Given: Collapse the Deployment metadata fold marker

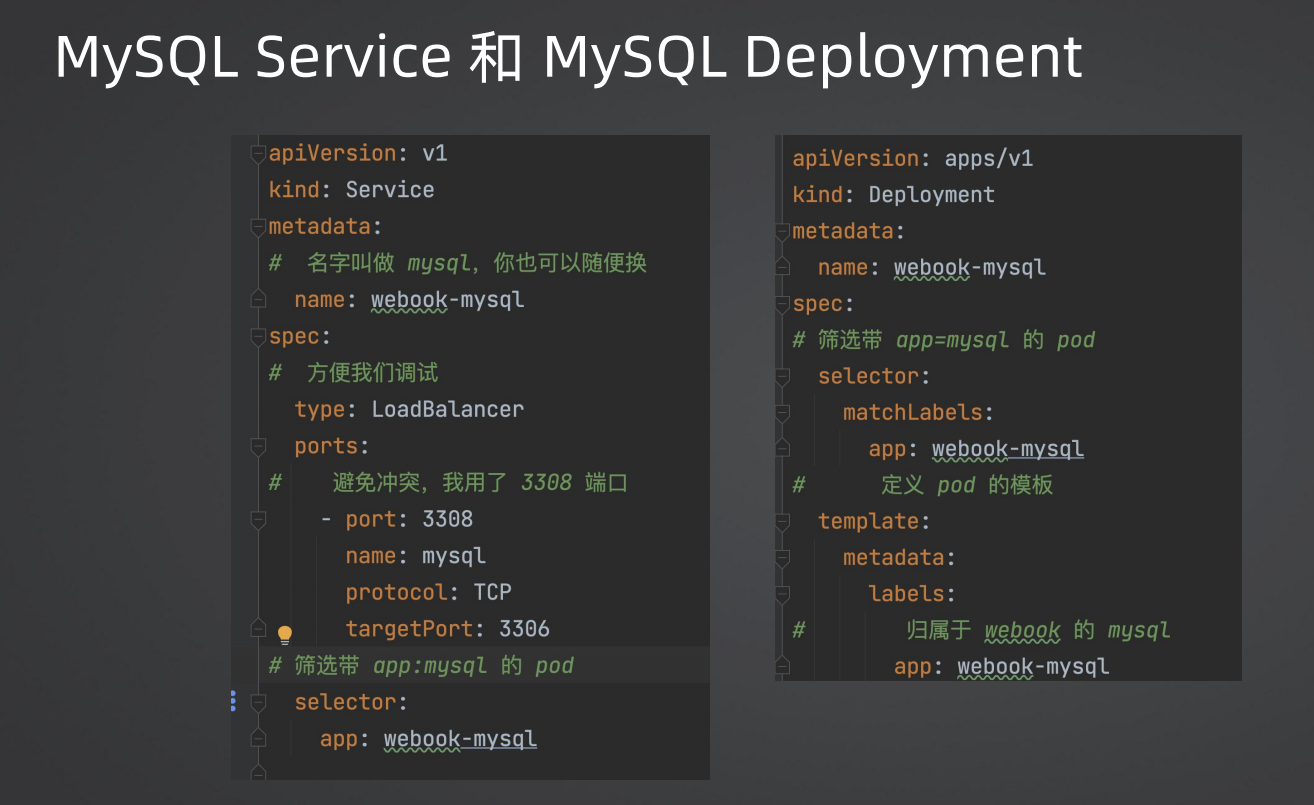Looking at the screenshot, I should [x=782, y=232].
